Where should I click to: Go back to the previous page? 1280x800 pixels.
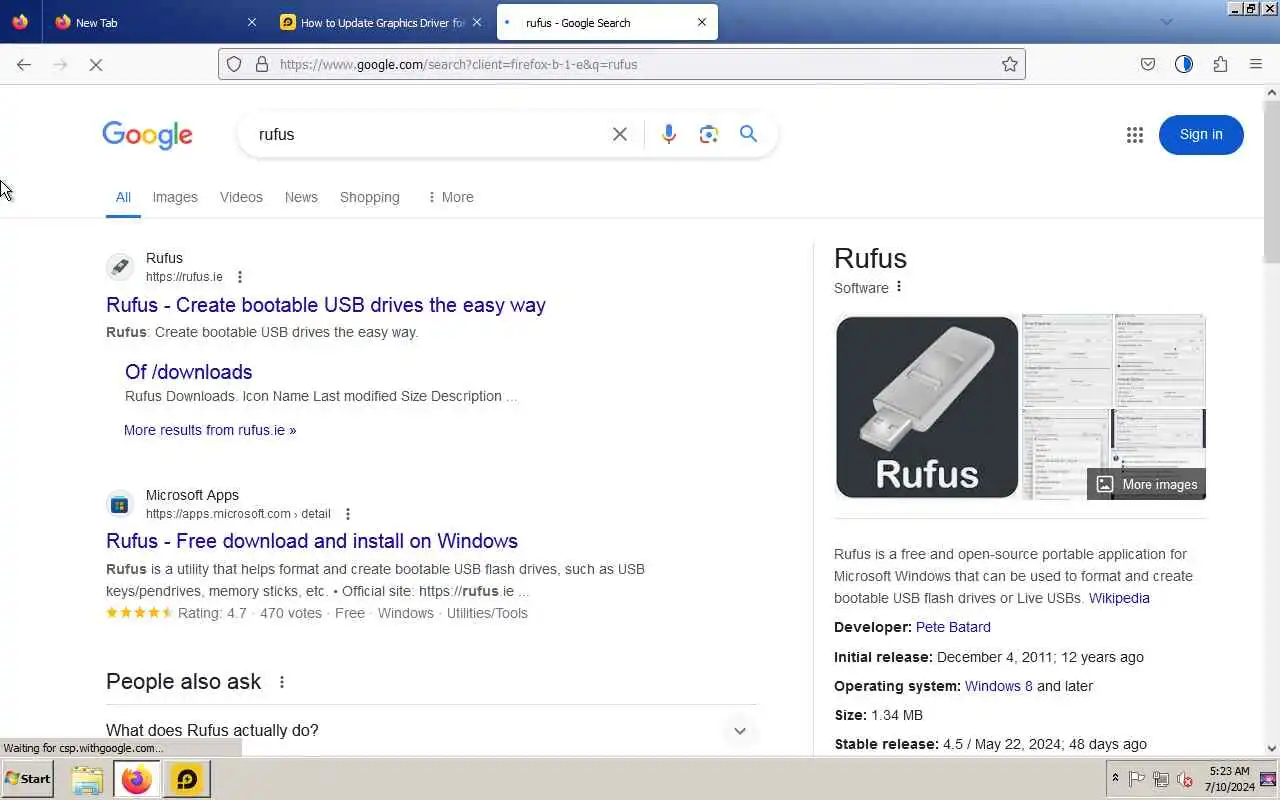point(24,64)
